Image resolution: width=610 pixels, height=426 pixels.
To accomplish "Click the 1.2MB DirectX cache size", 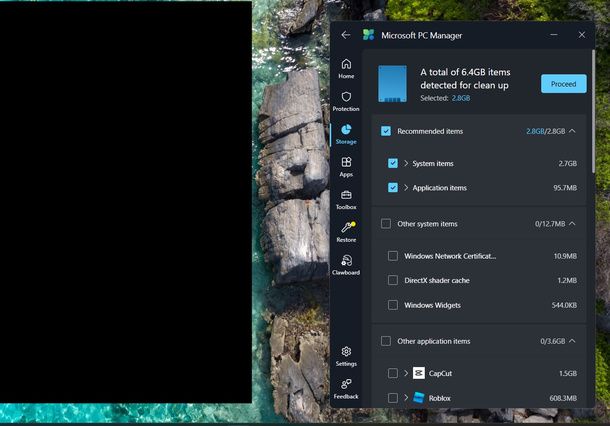I will 567,280.
